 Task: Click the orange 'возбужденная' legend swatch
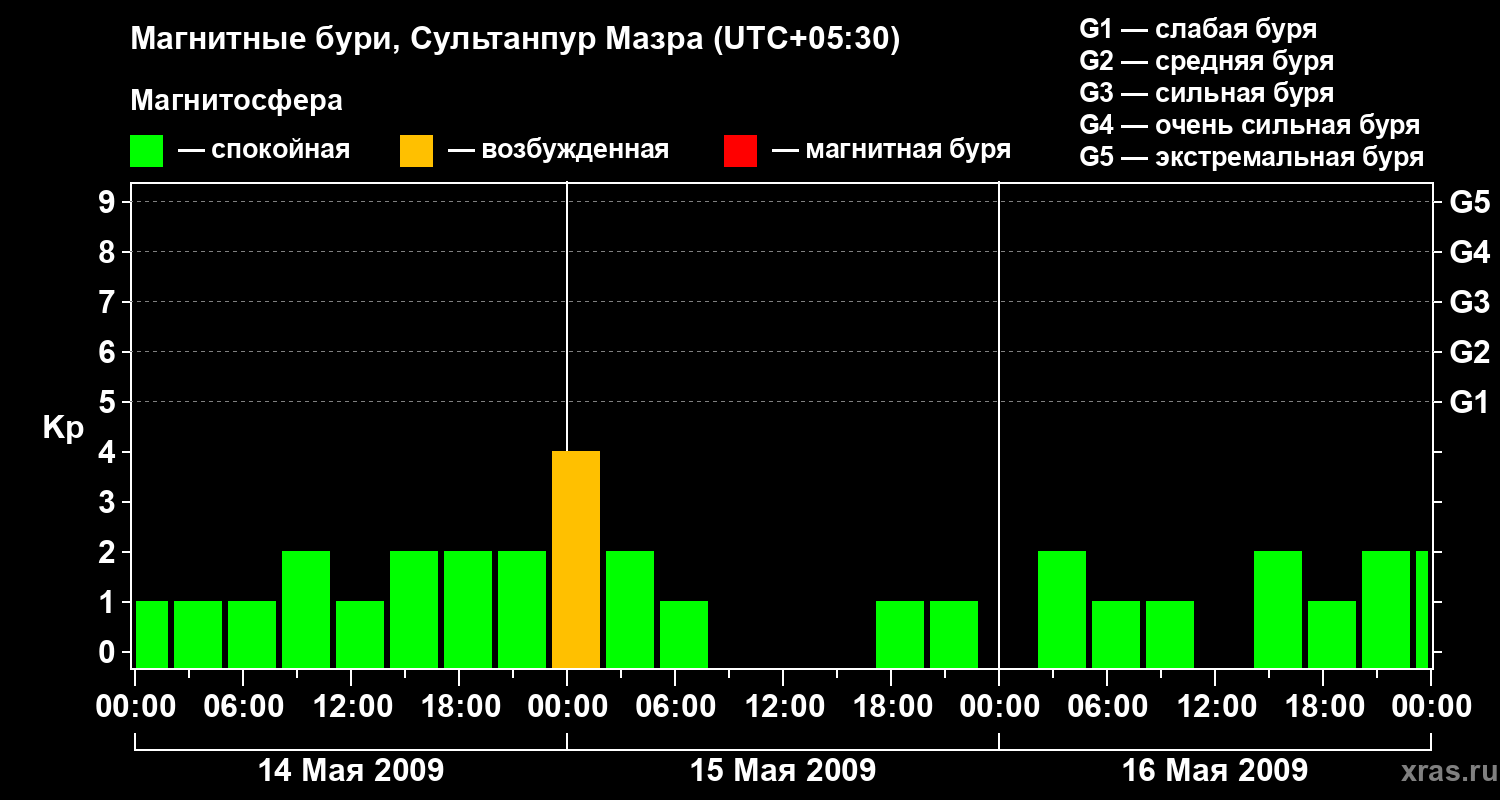click(416, 151)
